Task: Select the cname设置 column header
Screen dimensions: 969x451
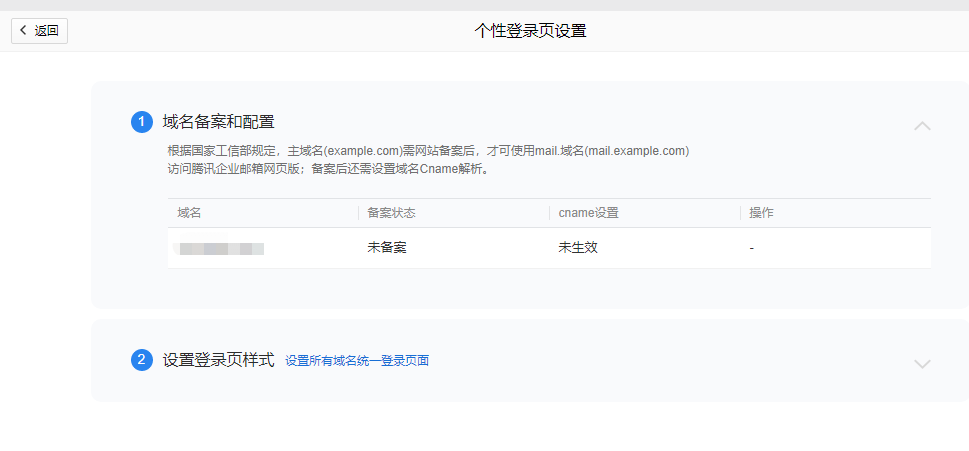Action: 588,213
